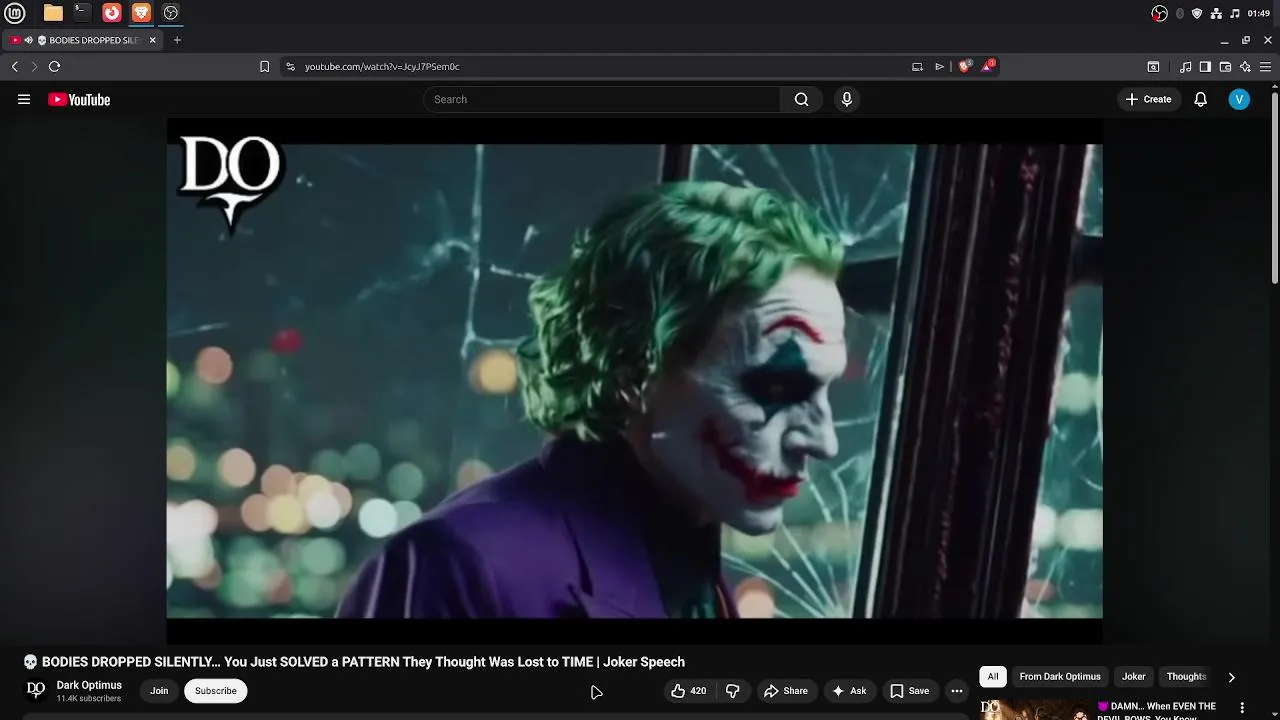1280x720 pixels.
Task: Open Create menu button
Action: (1148, 99)
